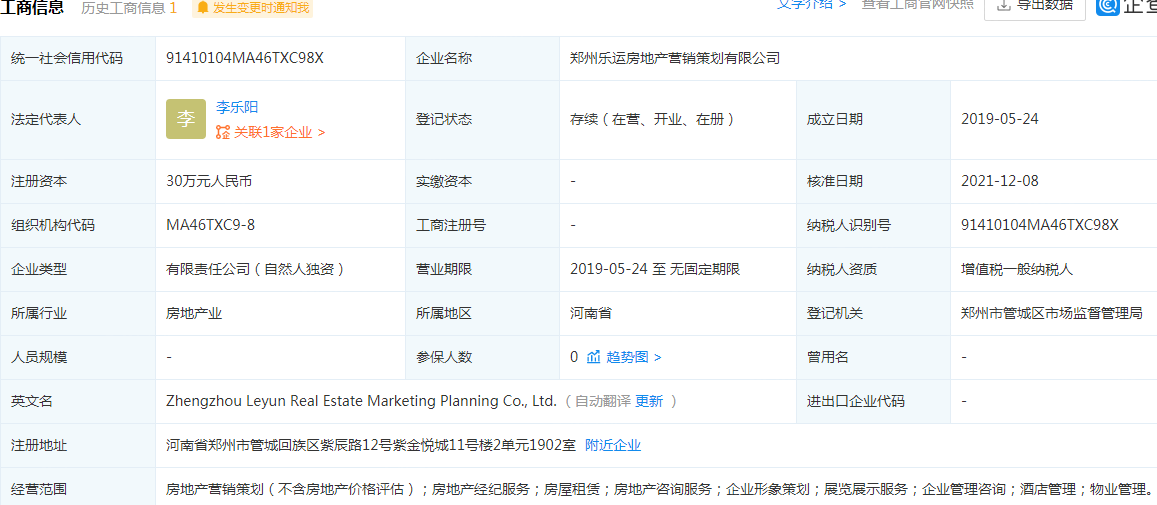Select registration authority 郑州市管城区市场监督管理局
1157x505 pixels.
[x=1052, y=314]
